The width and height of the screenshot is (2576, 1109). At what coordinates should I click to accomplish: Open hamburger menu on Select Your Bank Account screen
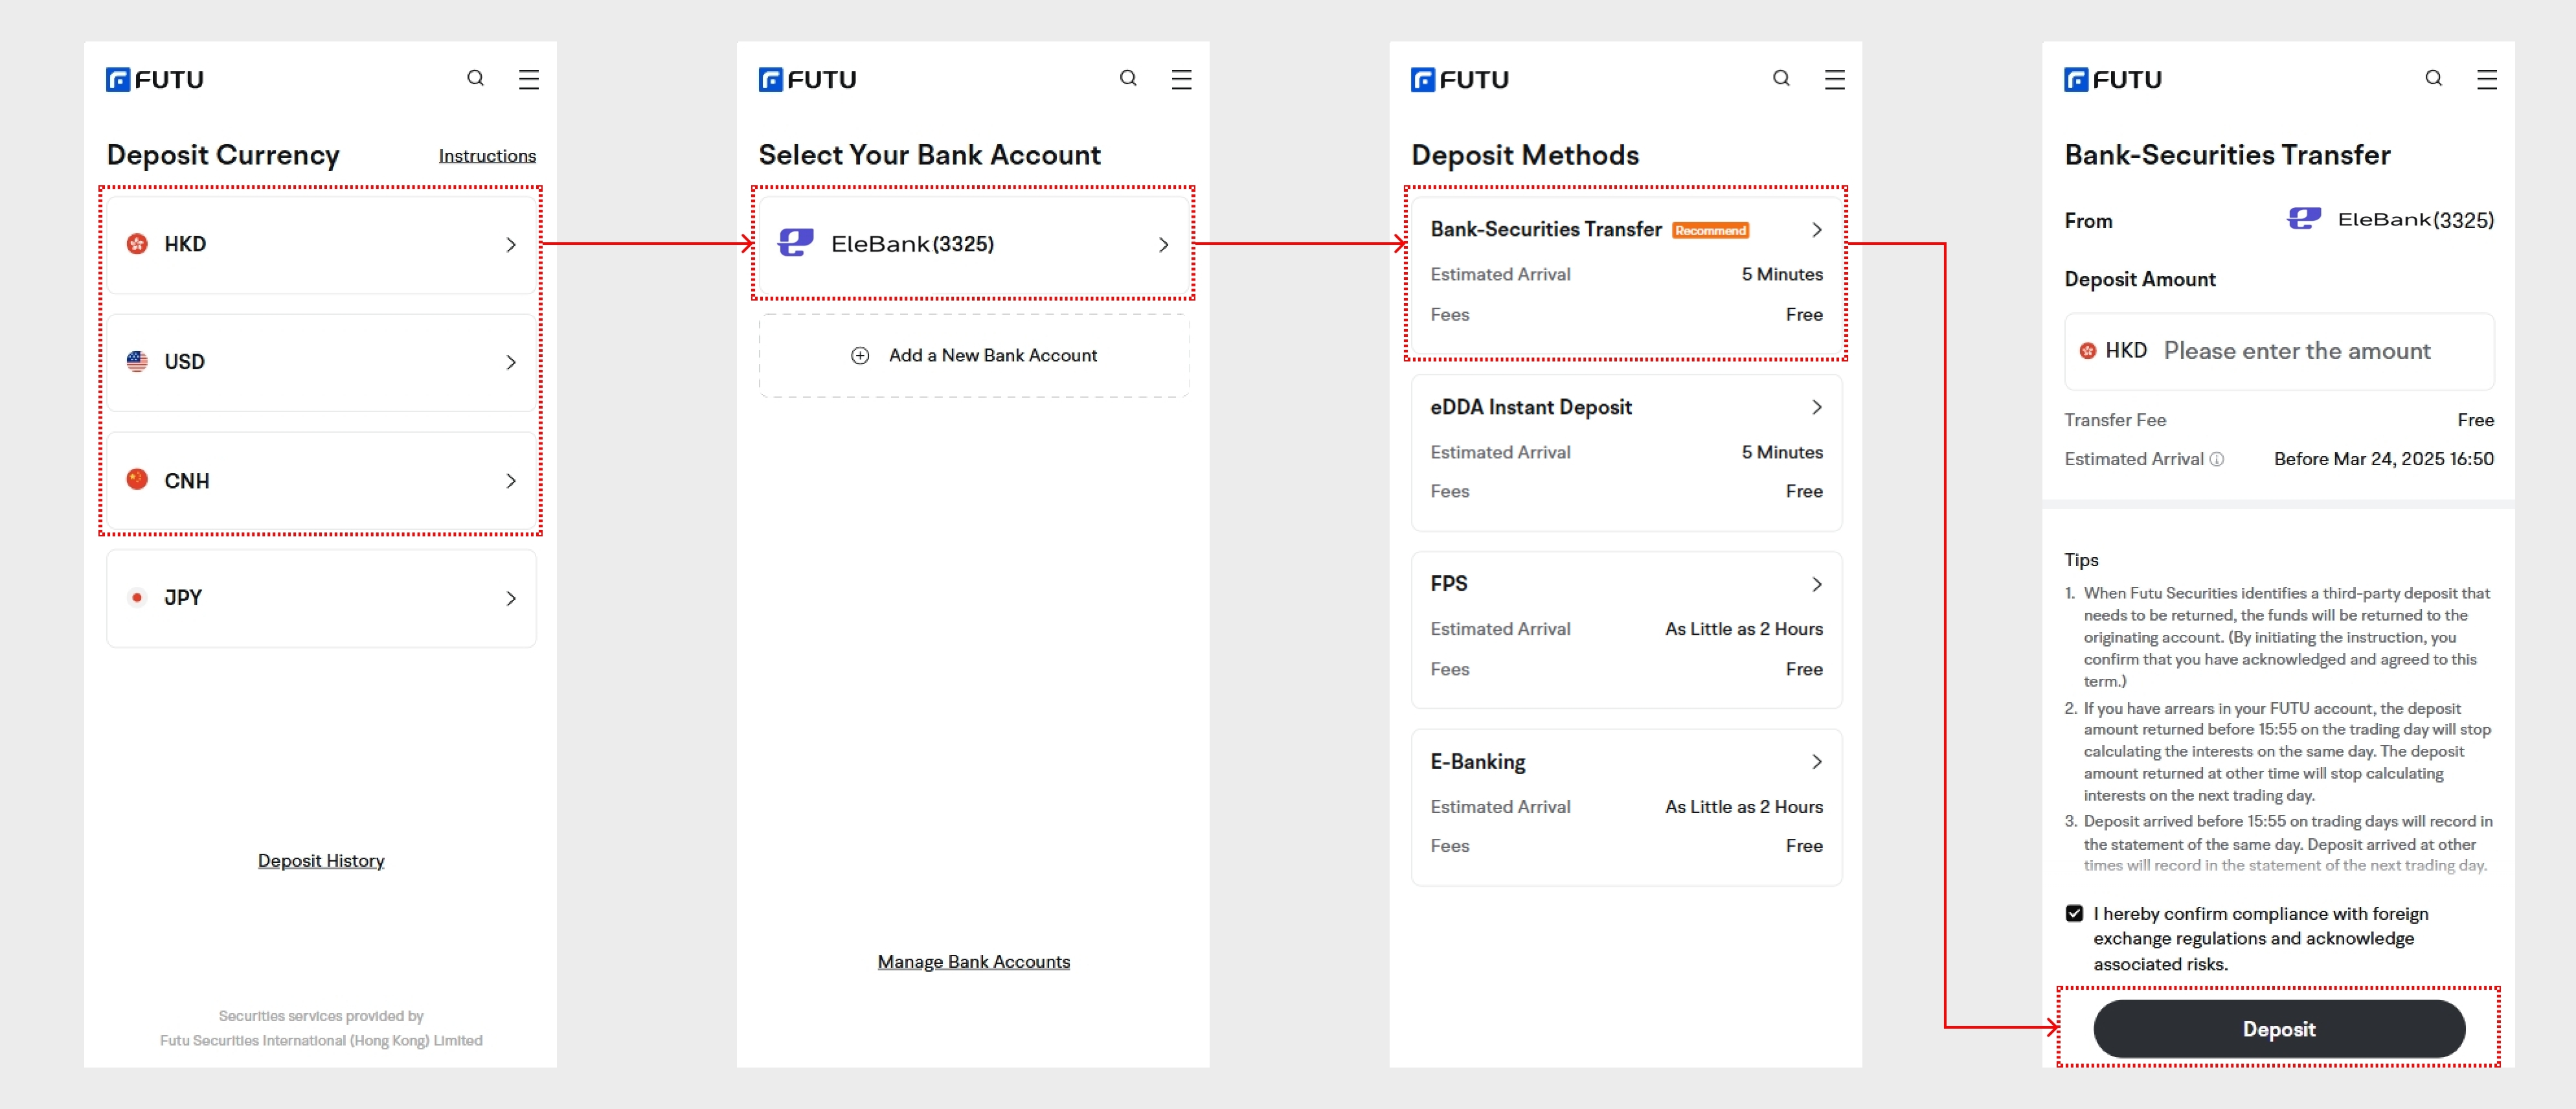1181,79
